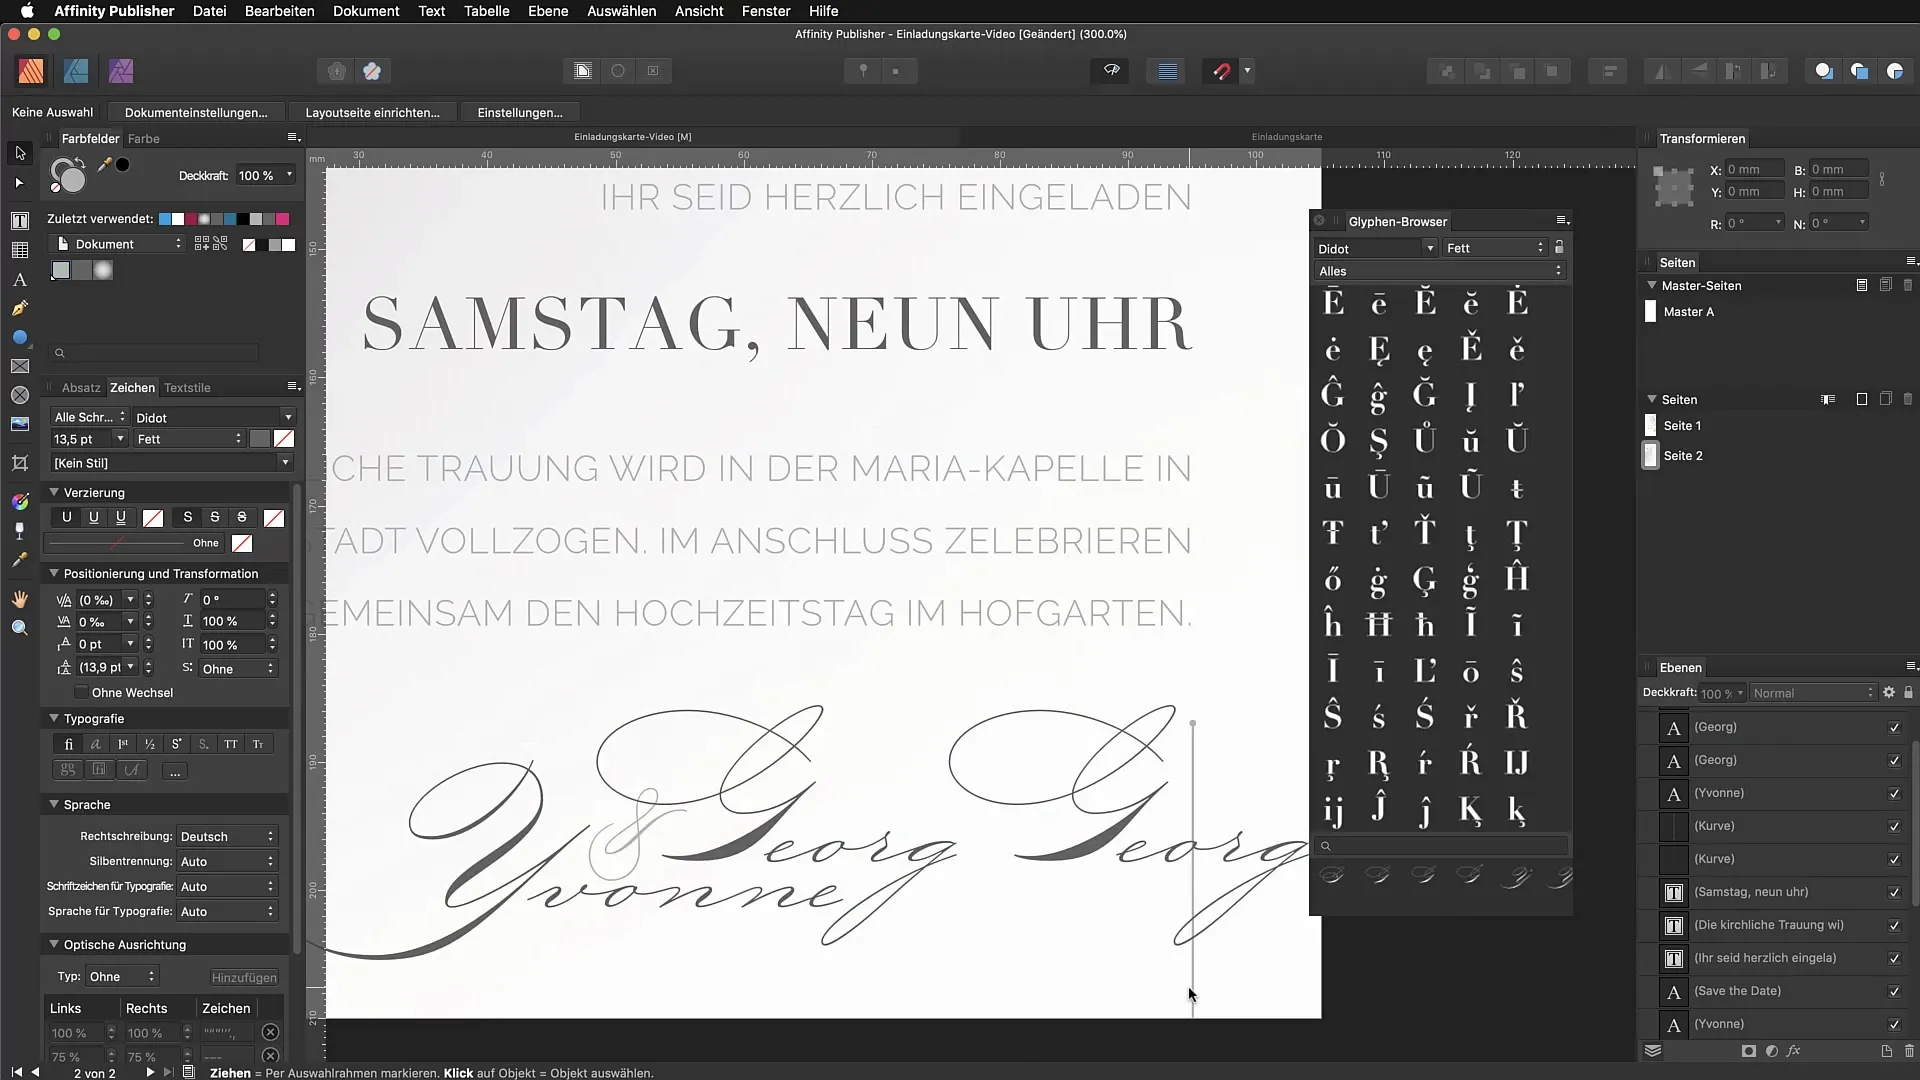
Task: Select the Crop tool
Action: click(19, 463)
